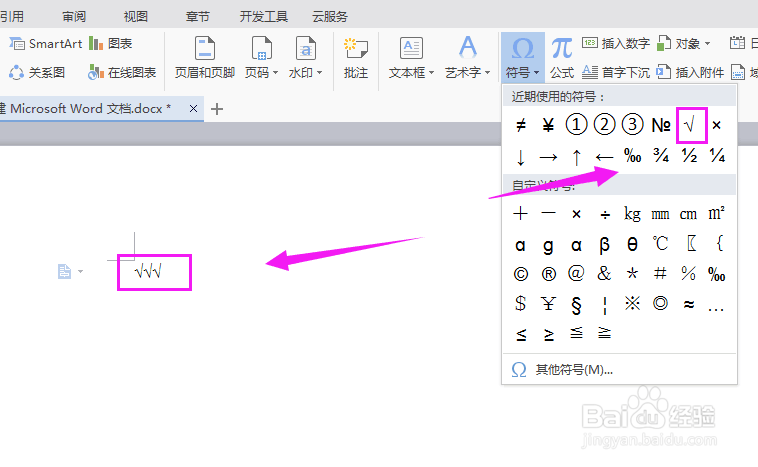Insert the ↑ up arrow symbol

[576, 157]
